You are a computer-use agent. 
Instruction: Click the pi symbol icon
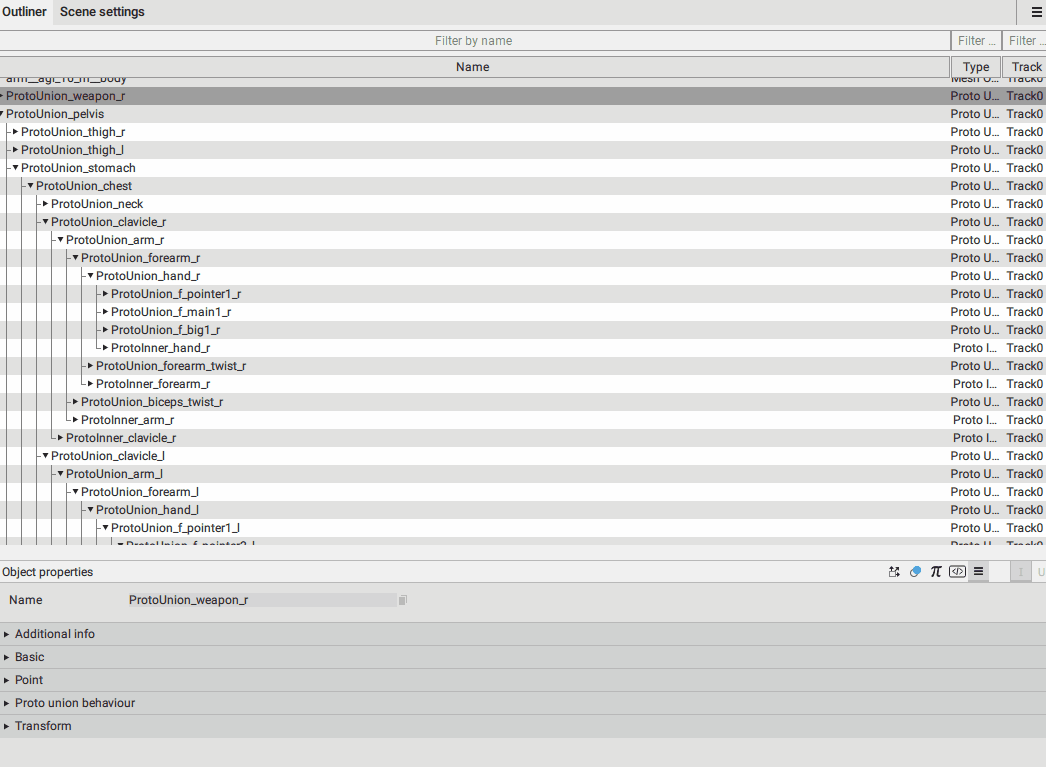(936, 572)
